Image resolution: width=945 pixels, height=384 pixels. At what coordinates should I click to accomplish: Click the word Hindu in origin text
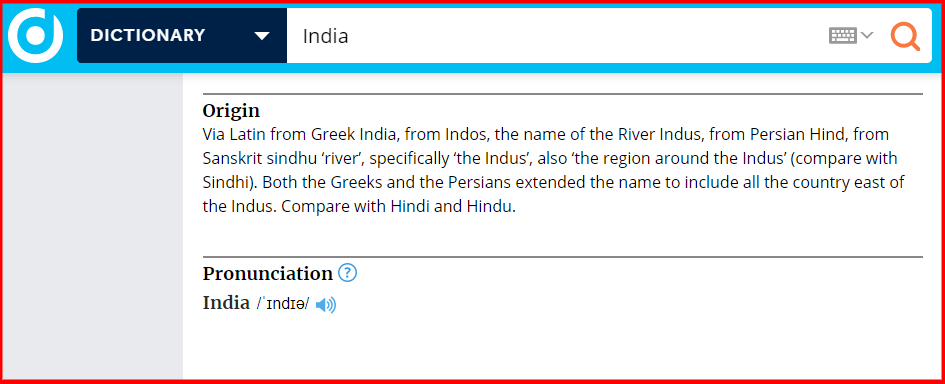coord(491,207)
